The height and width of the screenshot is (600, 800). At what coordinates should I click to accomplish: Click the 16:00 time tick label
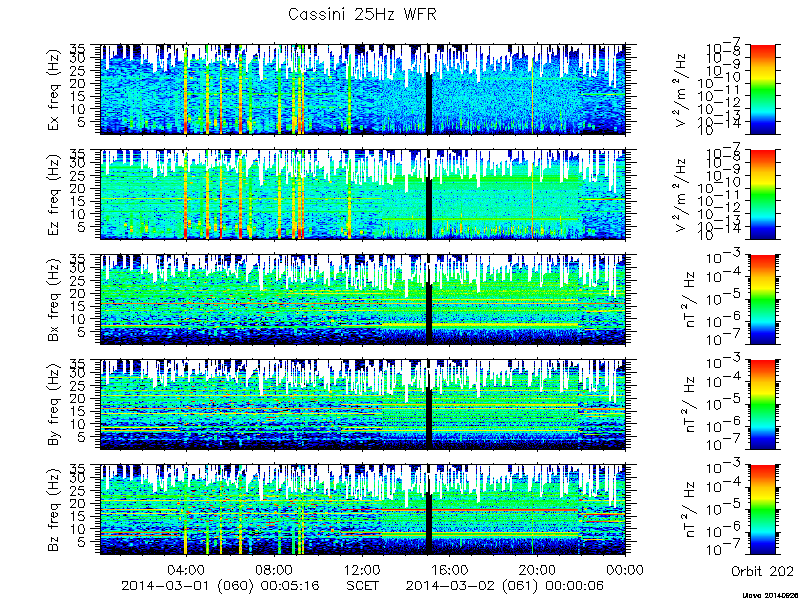451,570
